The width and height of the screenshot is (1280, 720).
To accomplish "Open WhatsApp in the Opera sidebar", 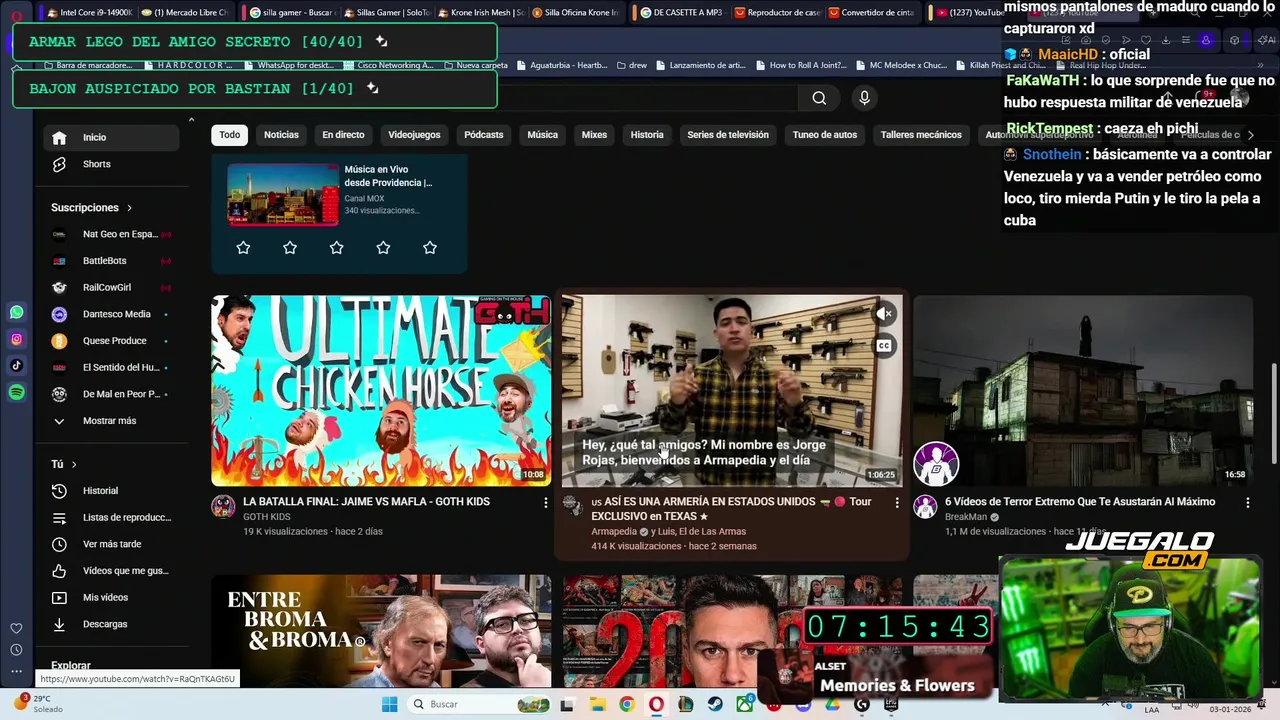I will (x=16, y=313).
